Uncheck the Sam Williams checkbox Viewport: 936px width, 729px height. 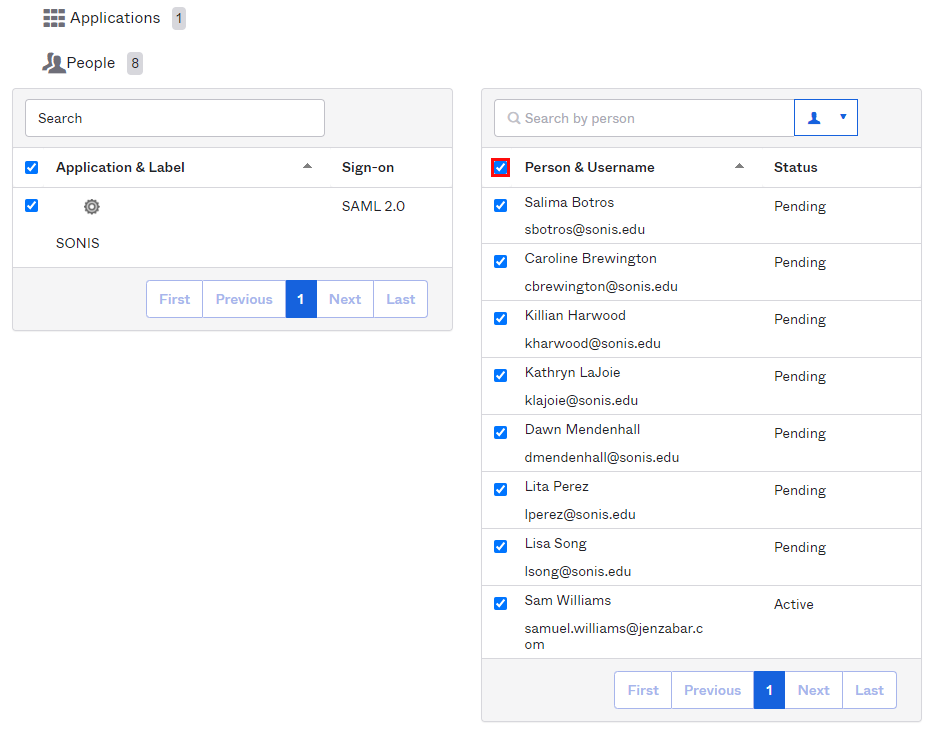[x=501, y=604]
